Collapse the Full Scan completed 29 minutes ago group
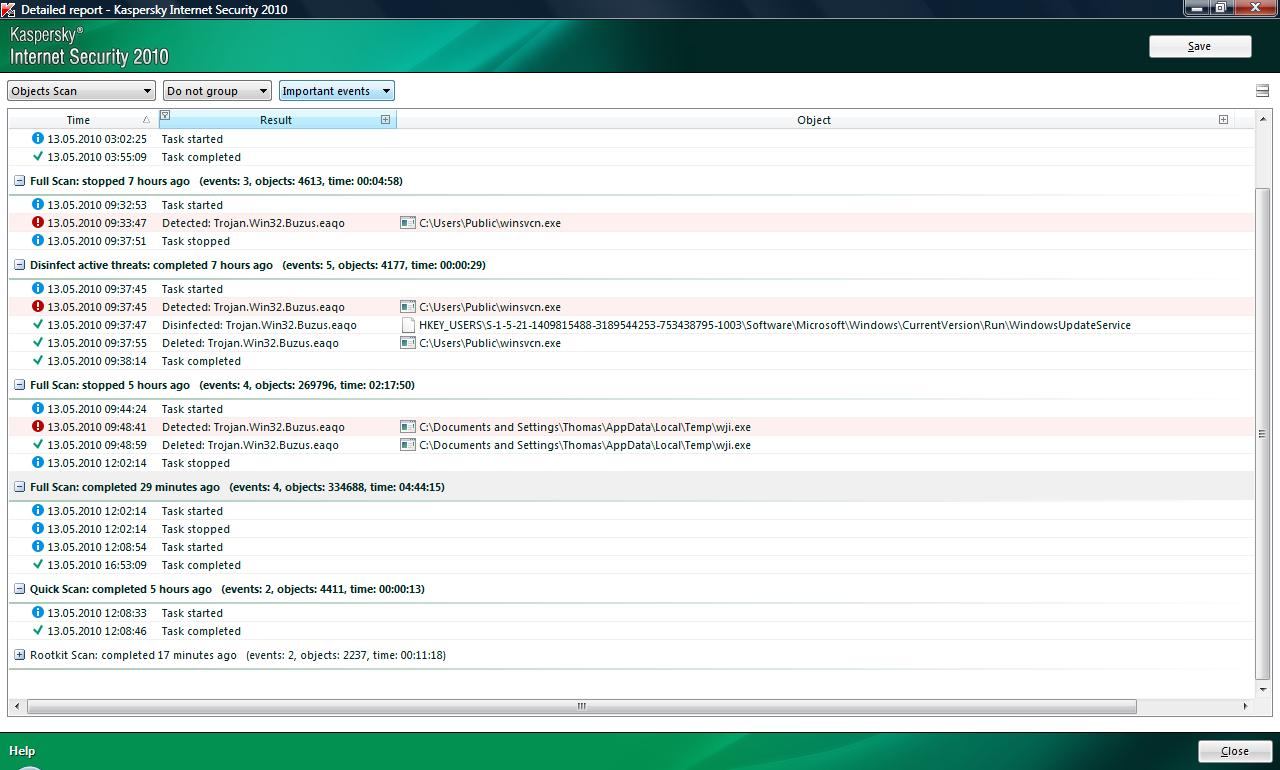The height and width of the screenshot is (770, 1280). pyautogui.click(x=19, y=487)
